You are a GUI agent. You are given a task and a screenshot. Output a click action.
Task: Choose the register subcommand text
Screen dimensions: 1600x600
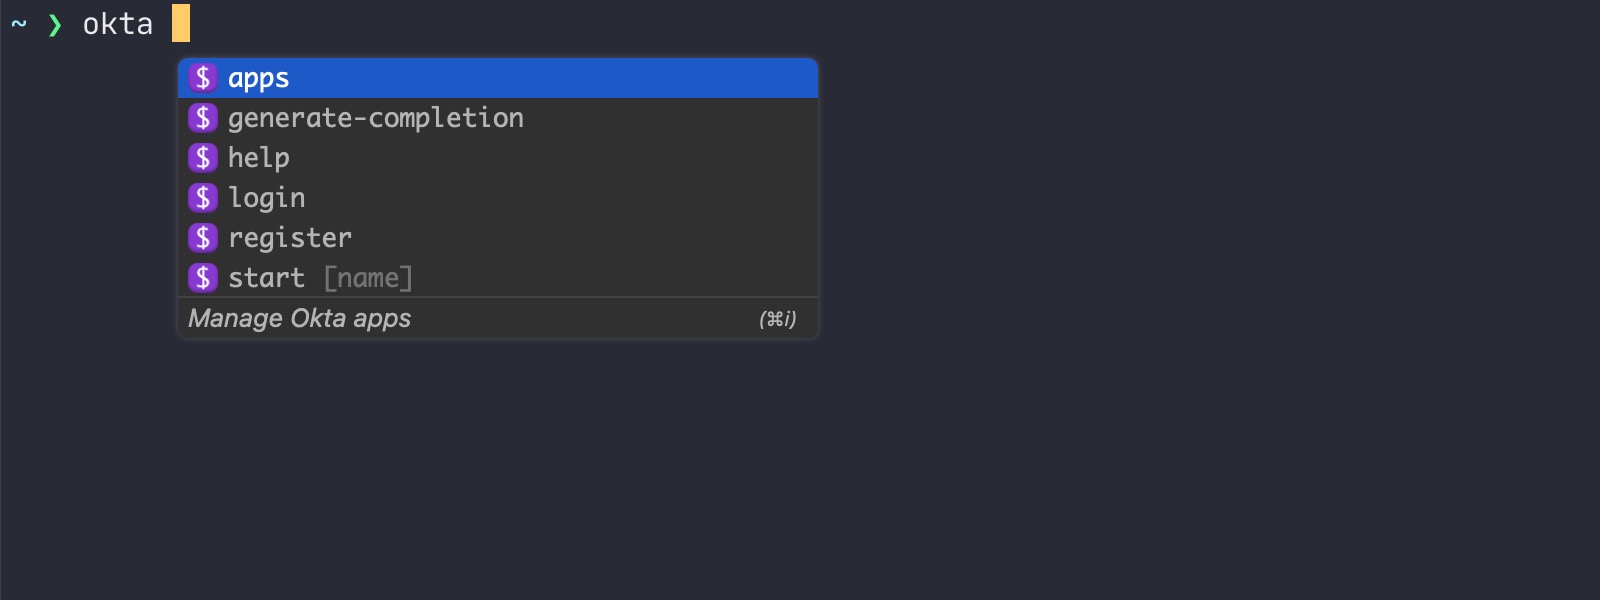point(289,238)
